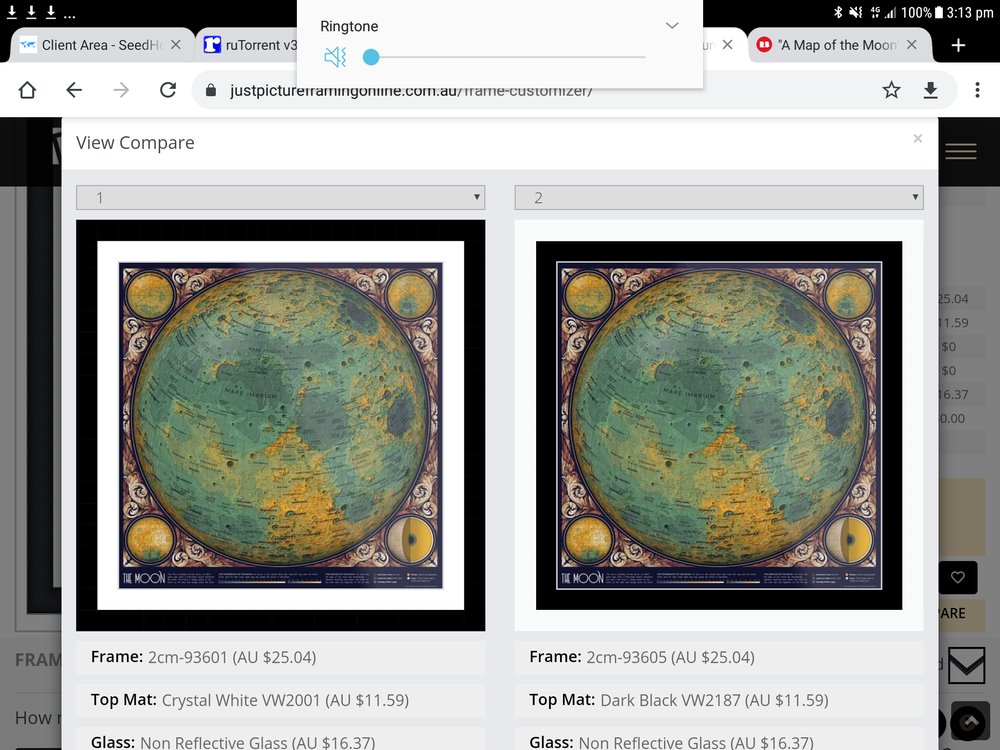Open browser three-dot menu
This screenshot has width=1000, height=750.
click(977, 90)
